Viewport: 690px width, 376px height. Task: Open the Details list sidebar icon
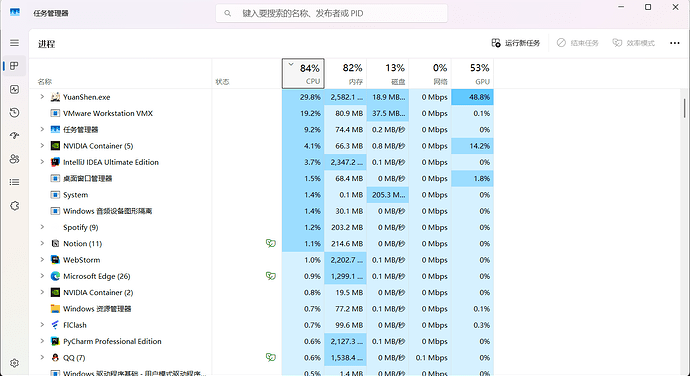pyautogui.click(x=15, y=182)
